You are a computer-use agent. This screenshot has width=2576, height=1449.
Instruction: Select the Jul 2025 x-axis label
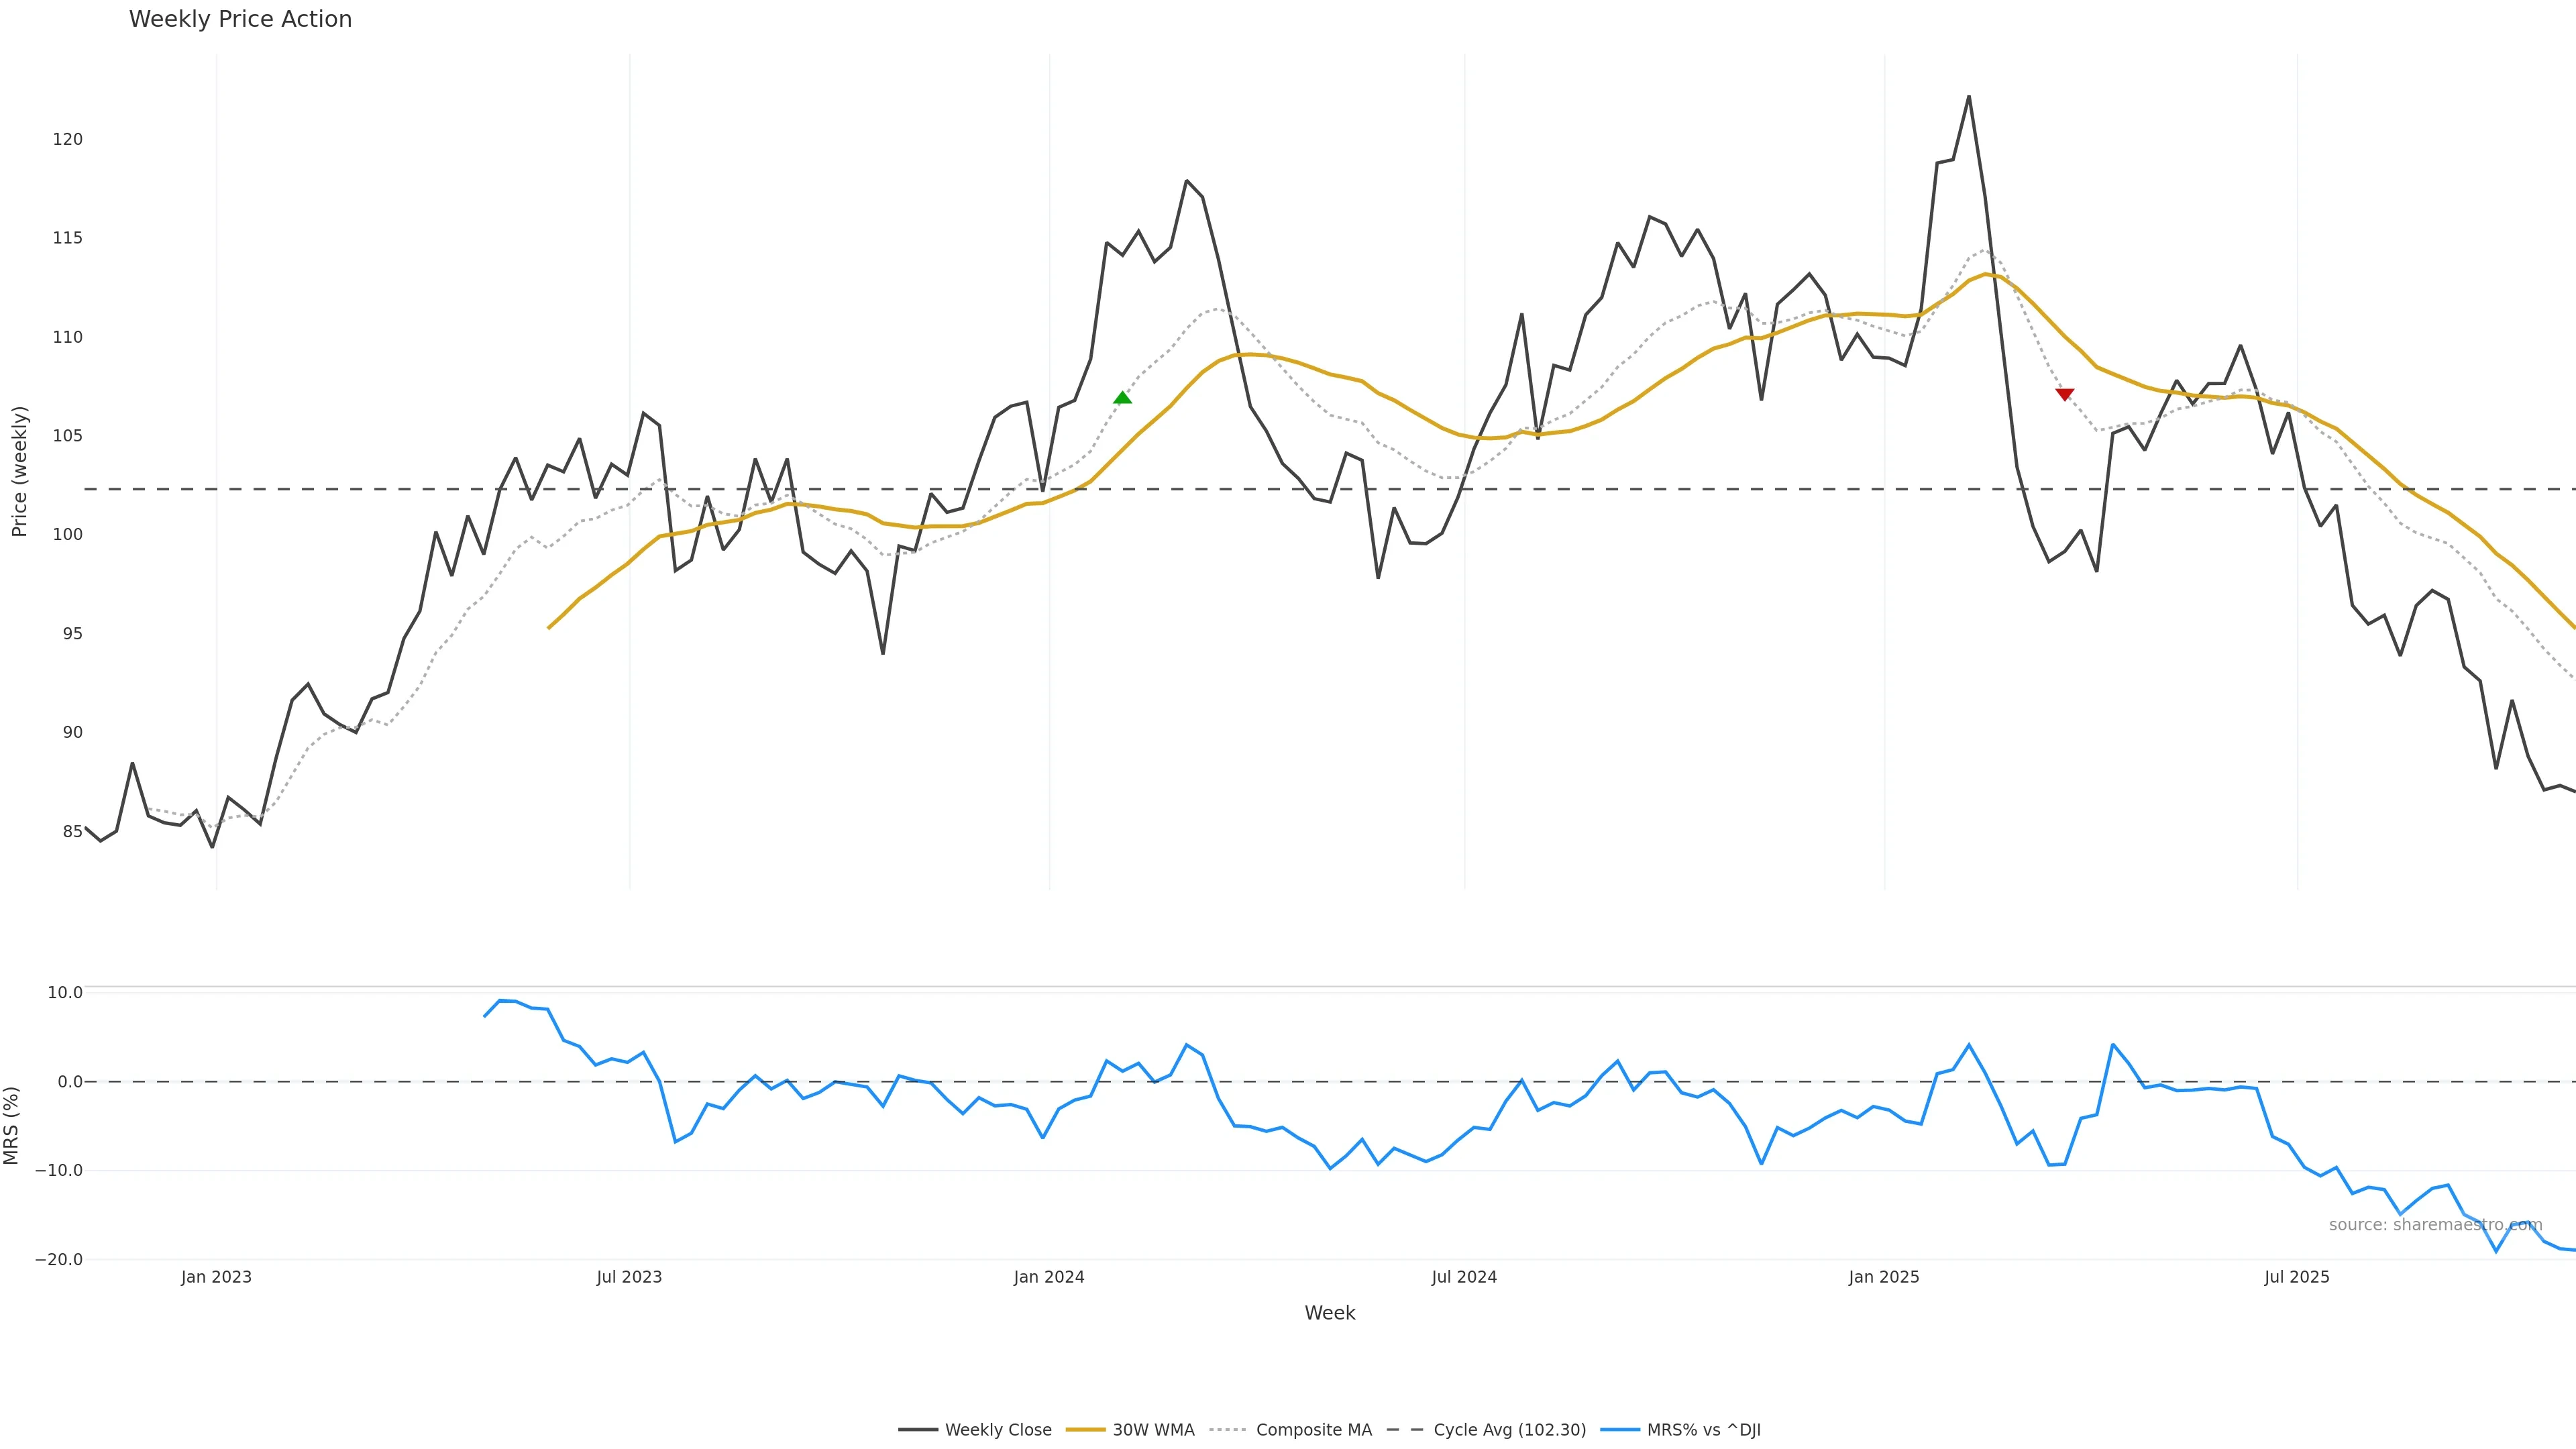(2296, 1277)
